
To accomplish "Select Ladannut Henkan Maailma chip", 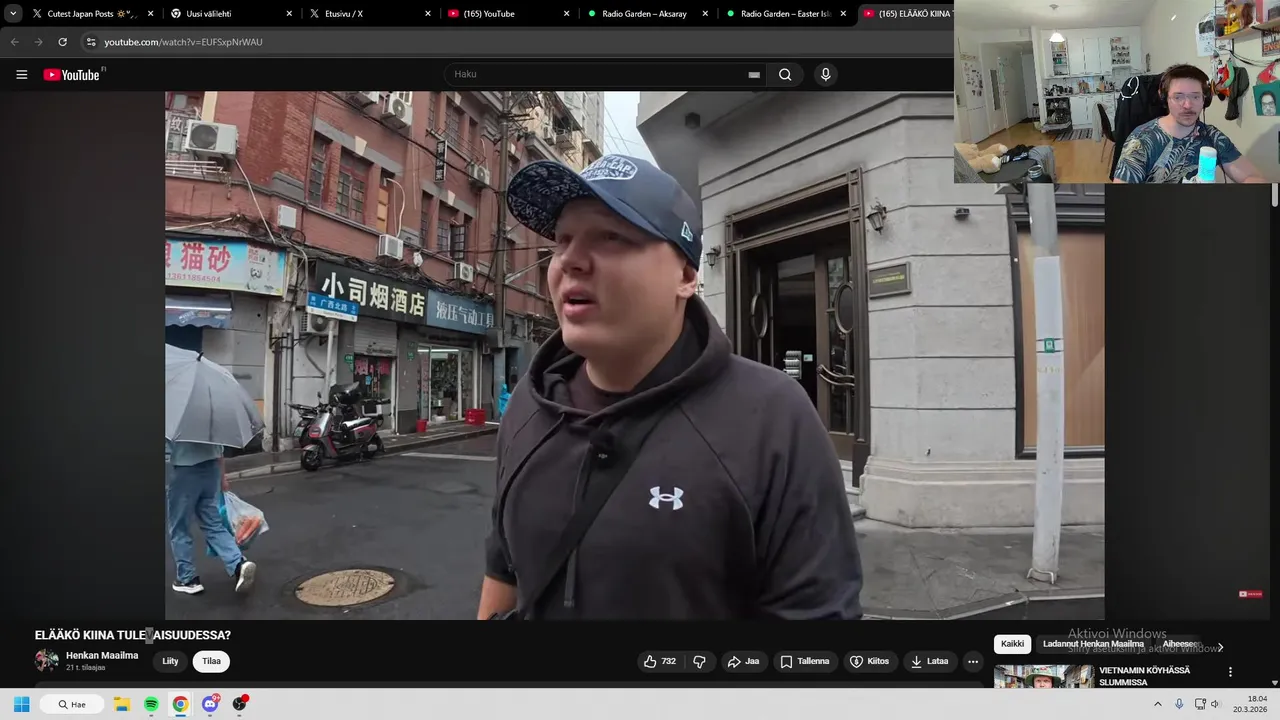I will tap(1093, 644).
